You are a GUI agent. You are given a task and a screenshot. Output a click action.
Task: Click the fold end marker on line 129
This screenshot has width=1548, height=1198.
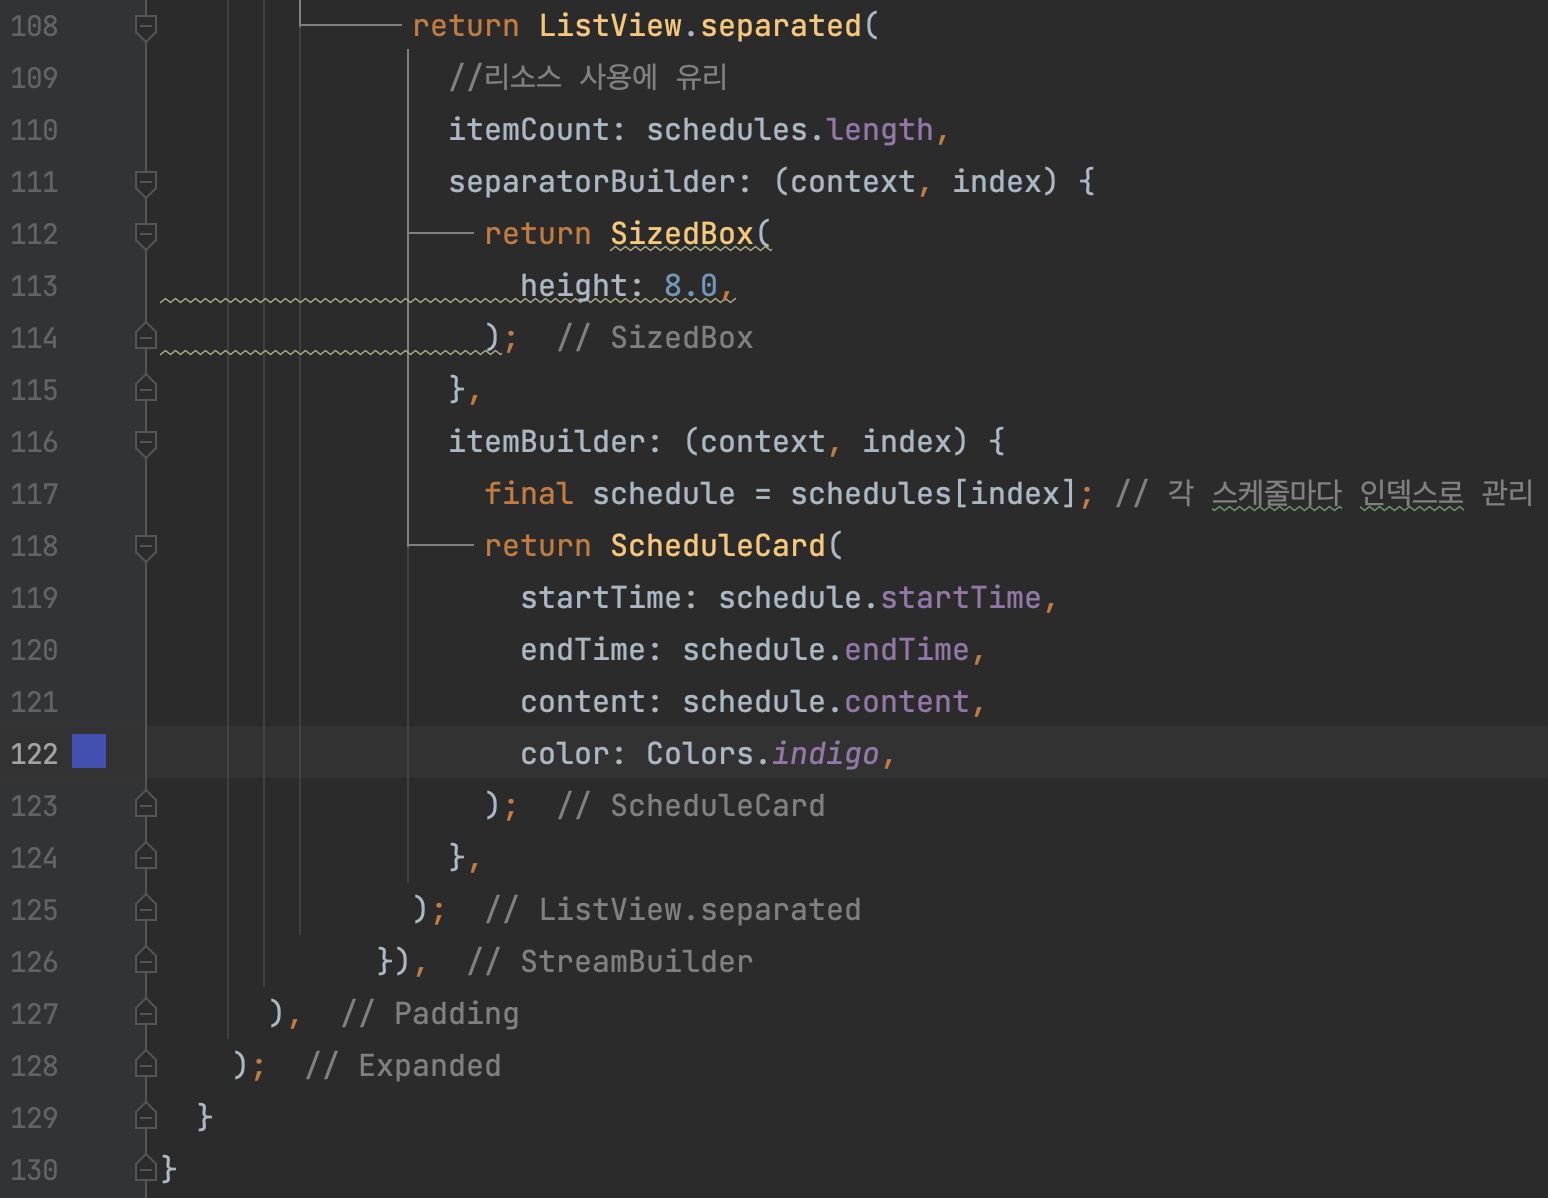[146, 1117]
